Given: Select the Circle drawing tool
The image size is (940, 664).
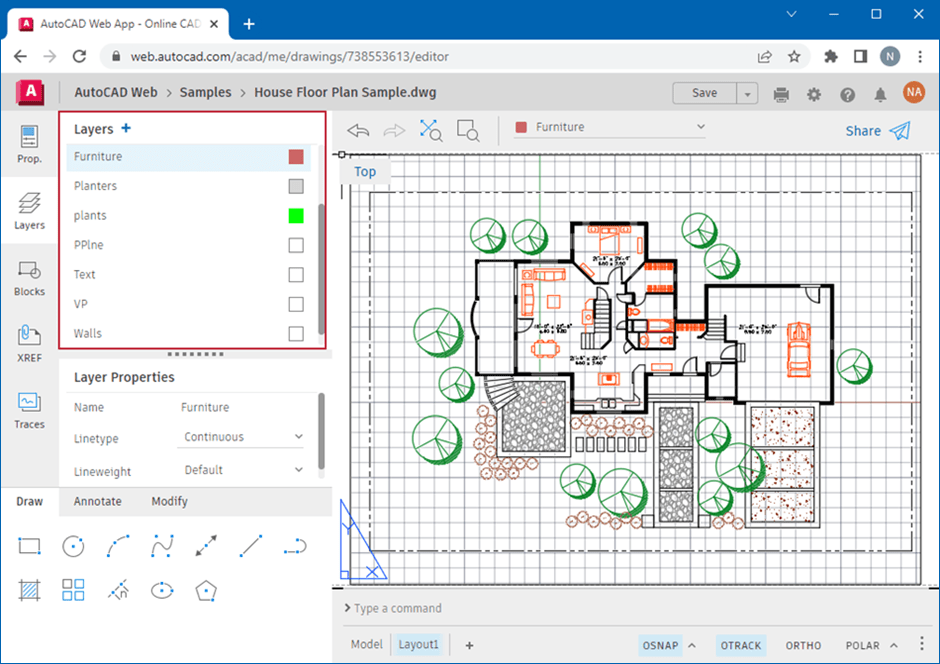Looking at the screenshot, I should click(x=73, y=546).
